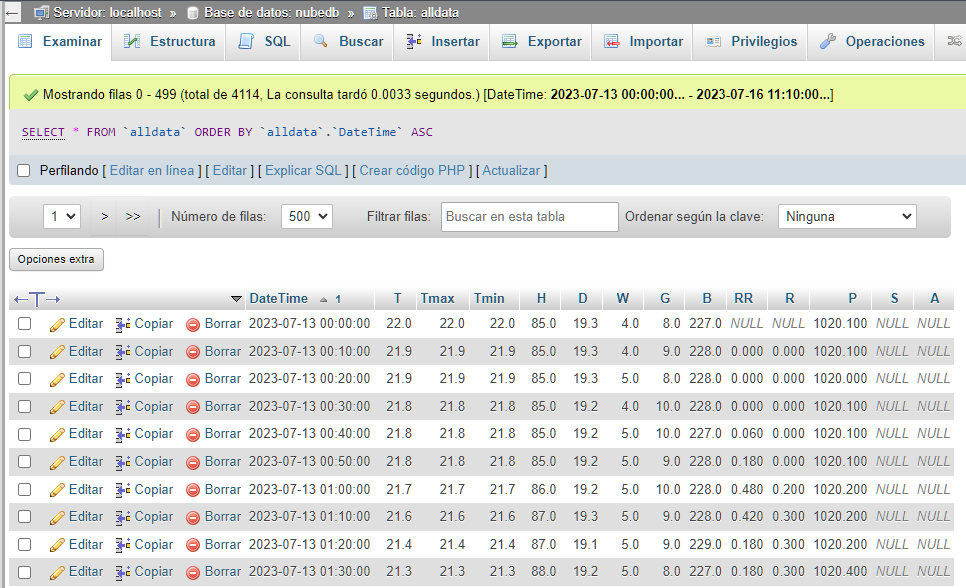
Task: Click the Servidor: localhost breadcrumb
Action: 107,13
